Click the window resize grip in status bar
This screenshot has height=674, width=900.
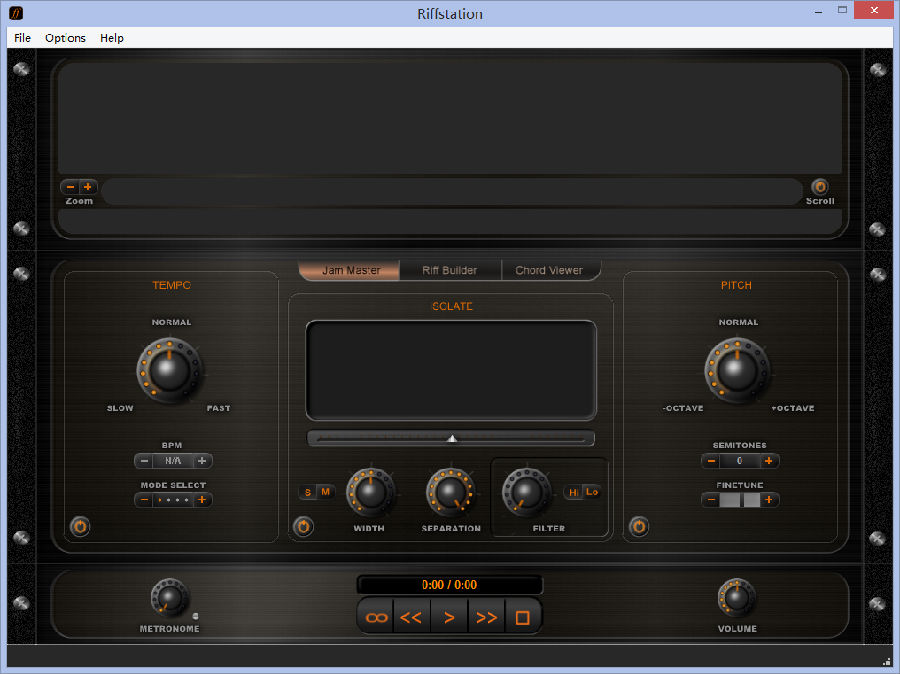pyautogui.click(x=887, y=661)
